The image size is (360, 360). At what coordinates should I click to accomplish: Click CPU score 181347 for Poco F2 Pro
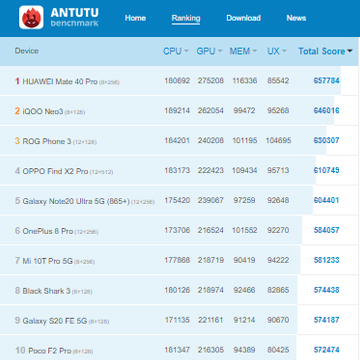[x=177, y=350]
